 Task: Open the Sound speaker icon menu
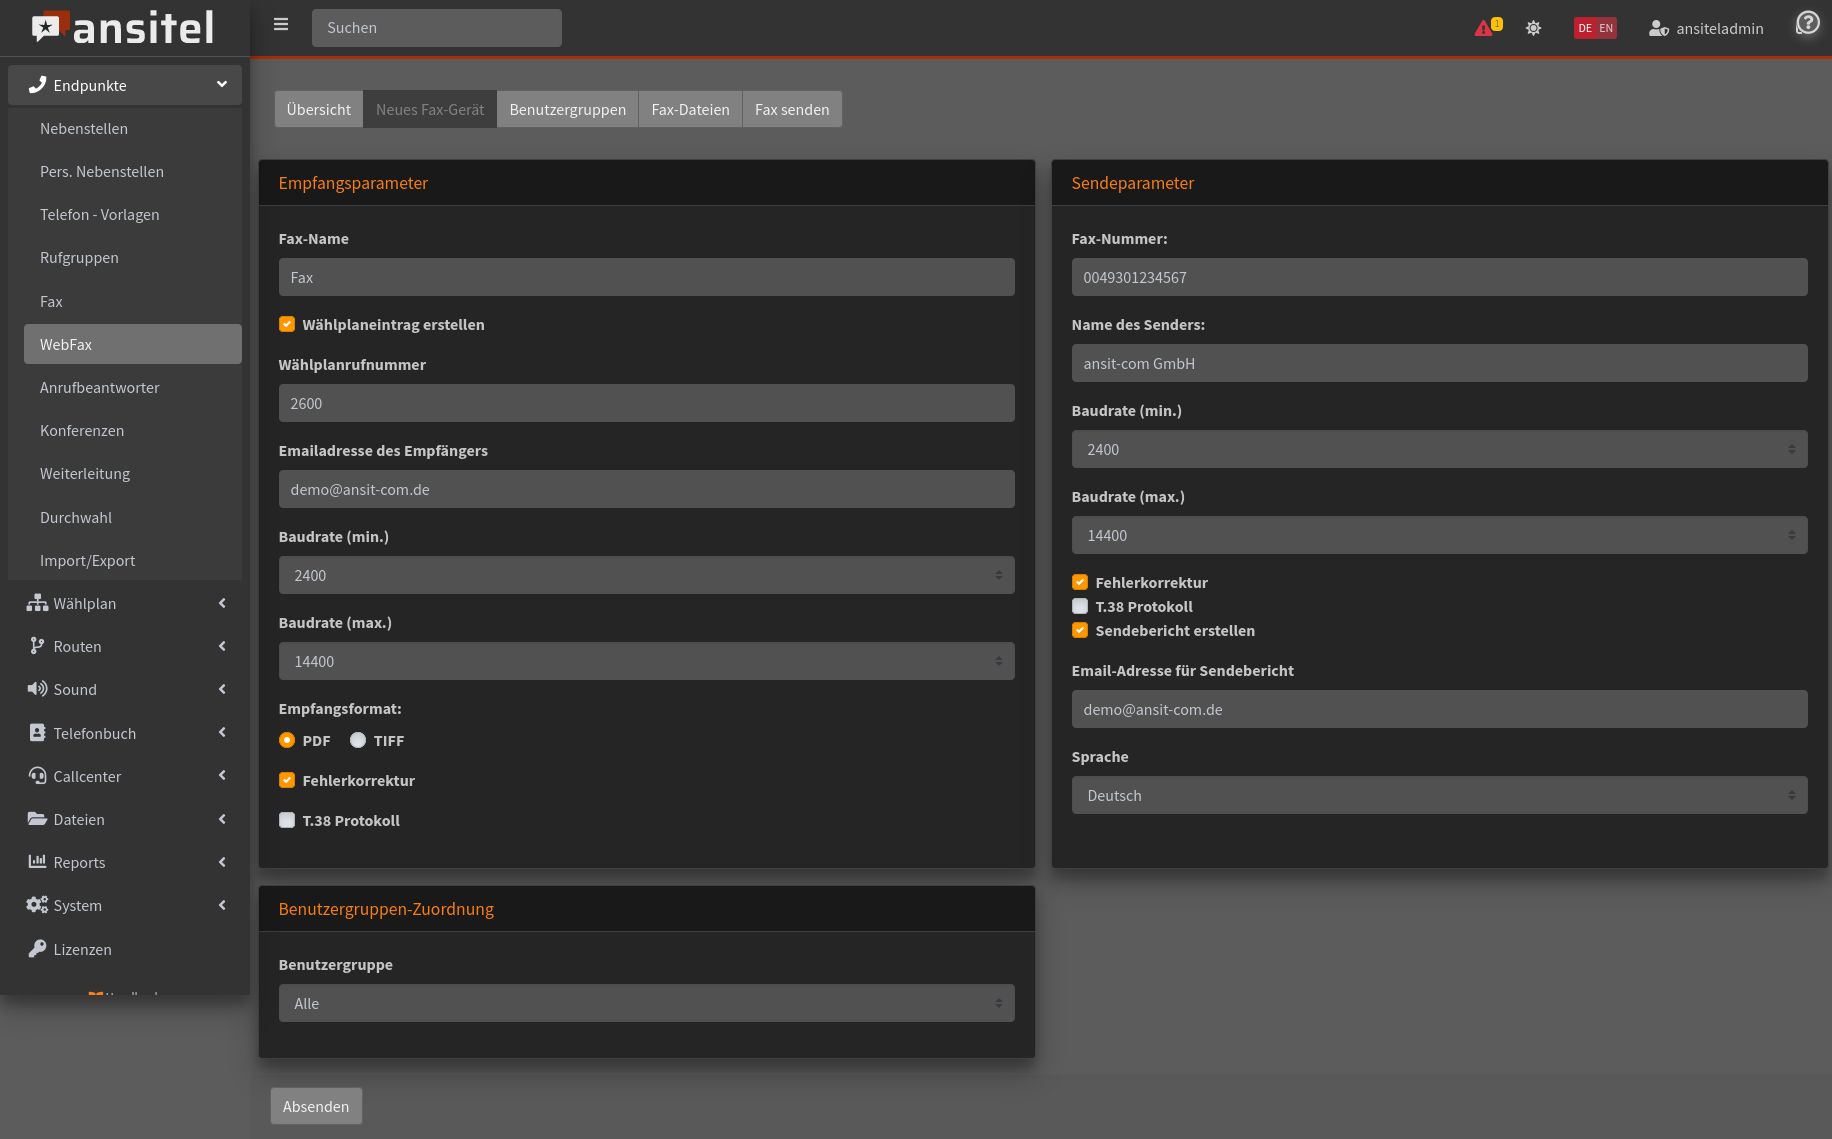coord(37,689)
